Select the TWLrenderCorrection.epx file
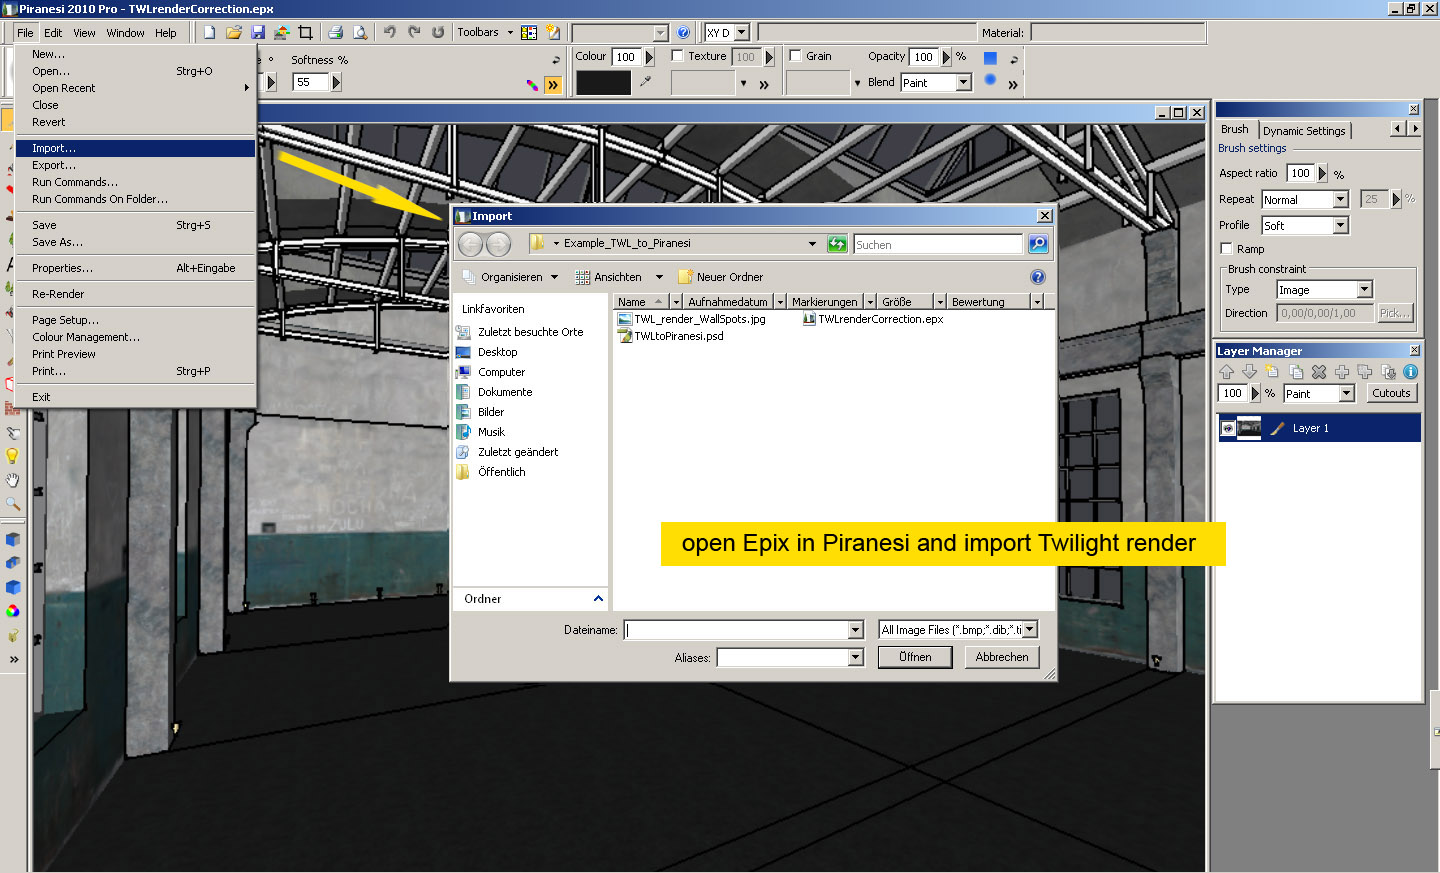 tap(873, 319)
